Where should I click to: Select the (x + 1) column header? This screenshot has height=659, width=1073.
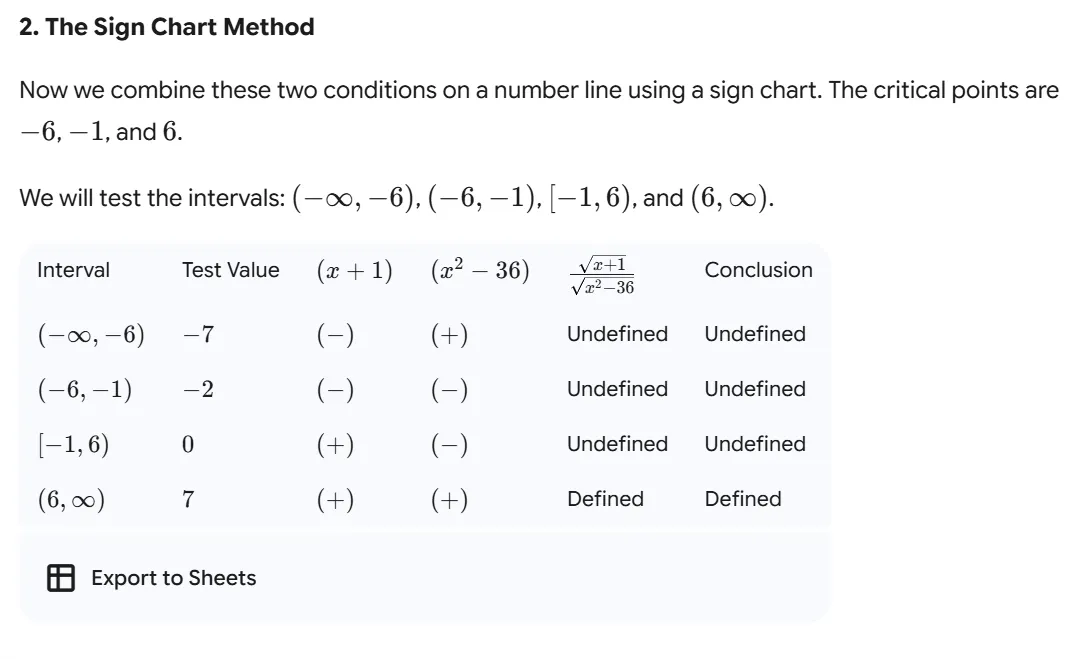click(354, 270)
